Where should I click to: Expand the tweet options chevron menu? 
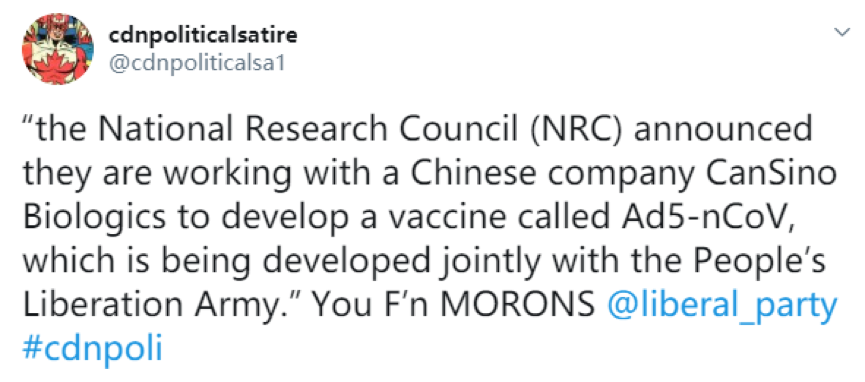tap(842, 33)
